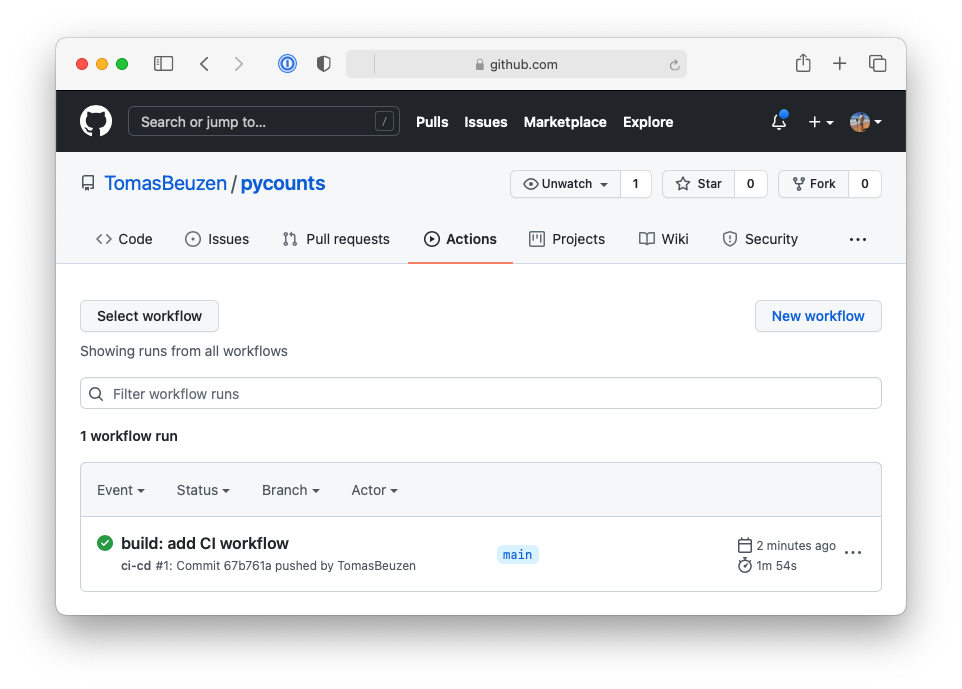
Task: Open Explore in the top navigation
Action: coord(648,122)
